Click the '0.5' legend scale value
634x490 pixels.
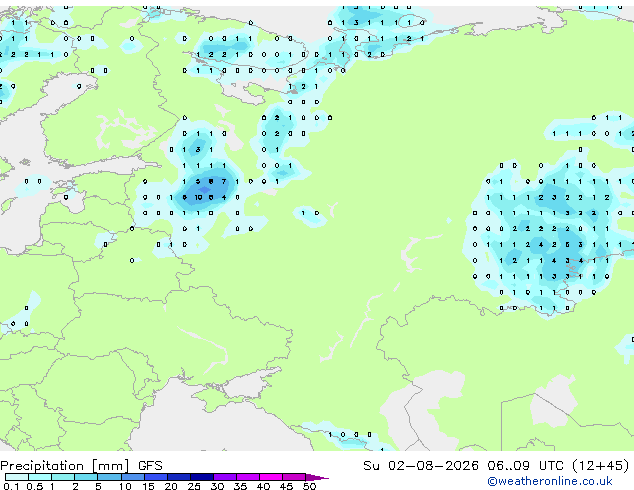[34, 486]
